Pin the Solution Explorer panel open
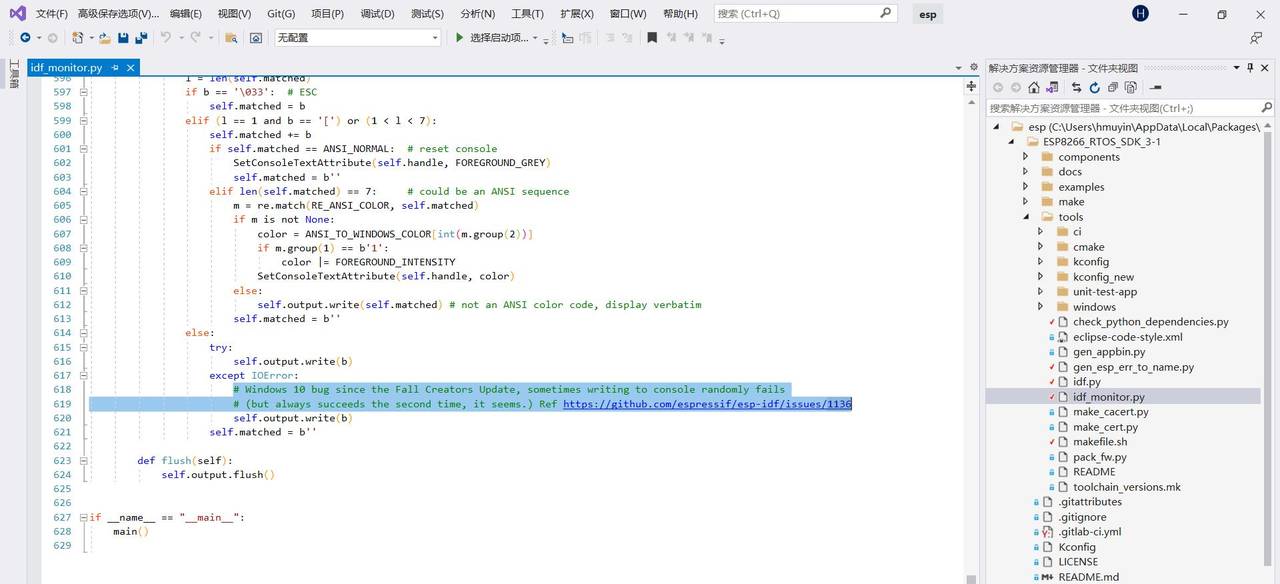The height and width of the screenshot is (584, 1280). 1248,68
